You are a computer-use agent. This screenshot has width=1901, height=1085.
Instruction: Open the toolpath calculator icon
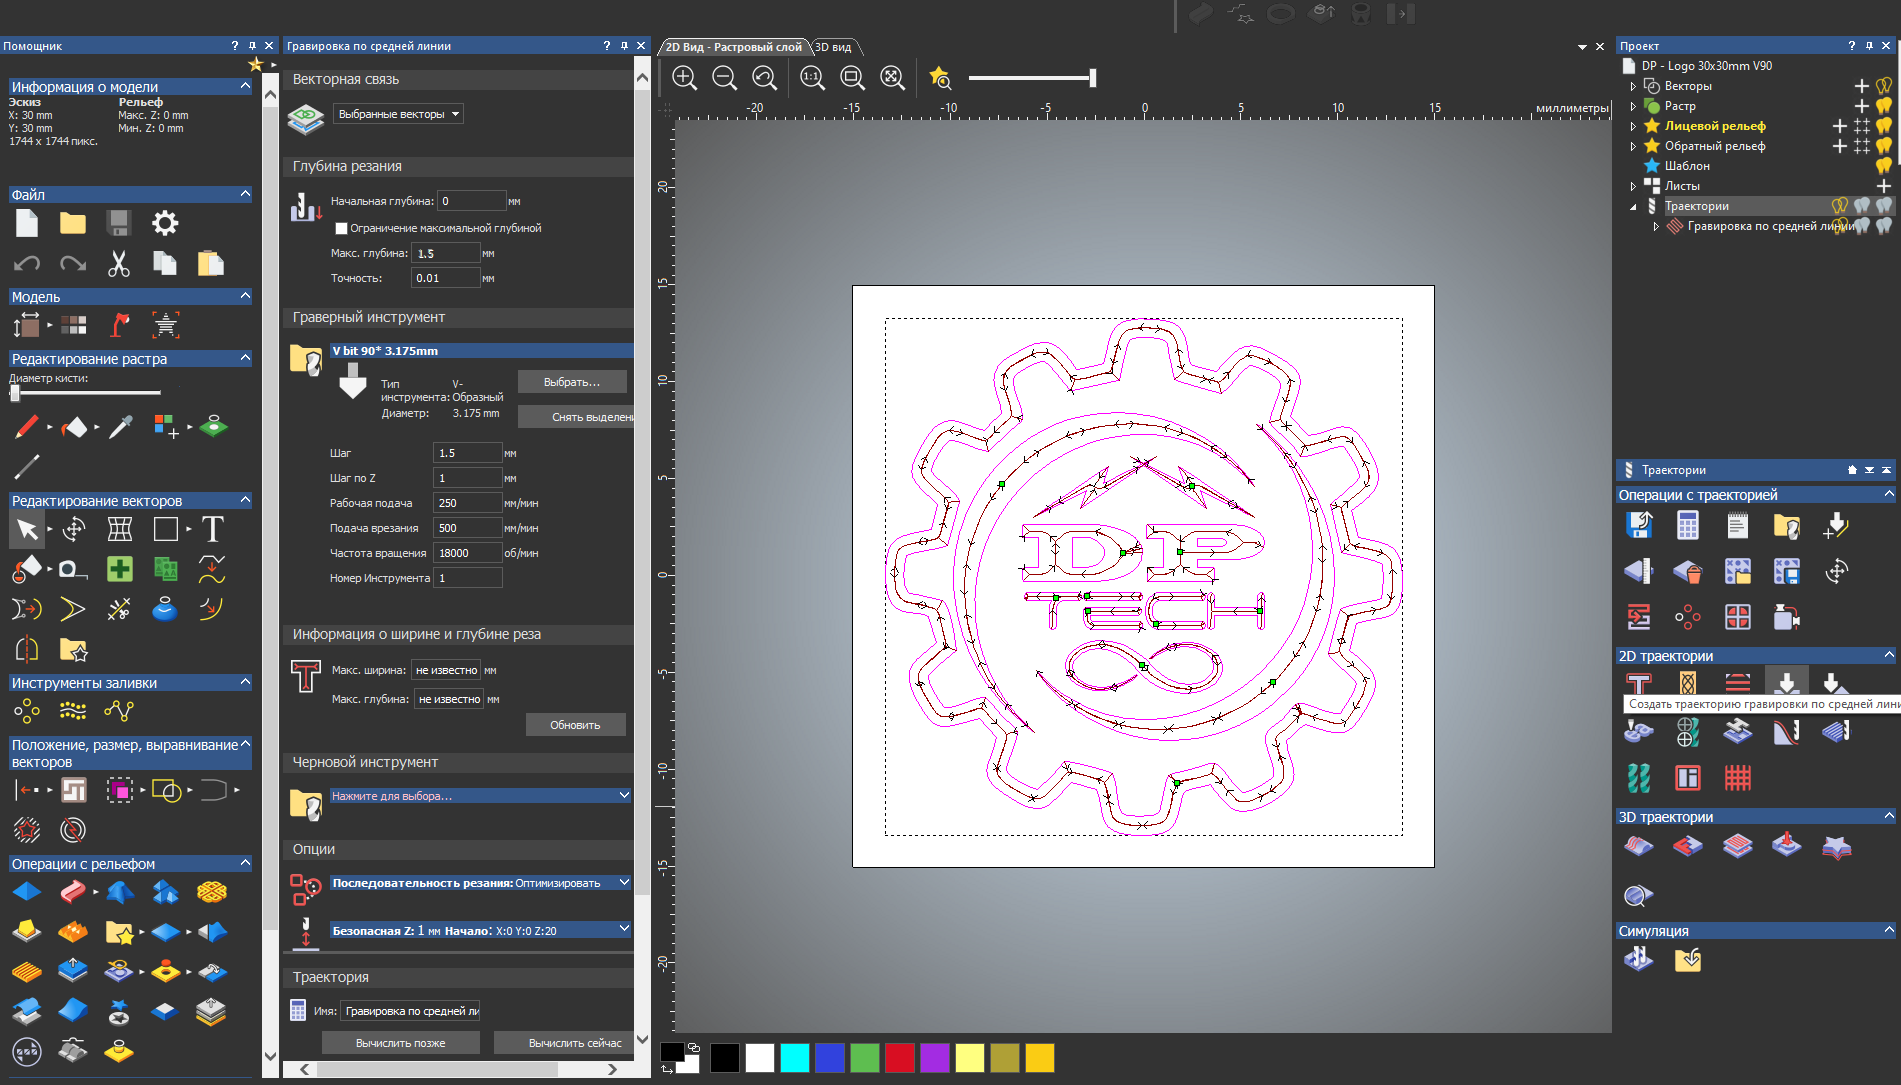tap(1688, 525)
